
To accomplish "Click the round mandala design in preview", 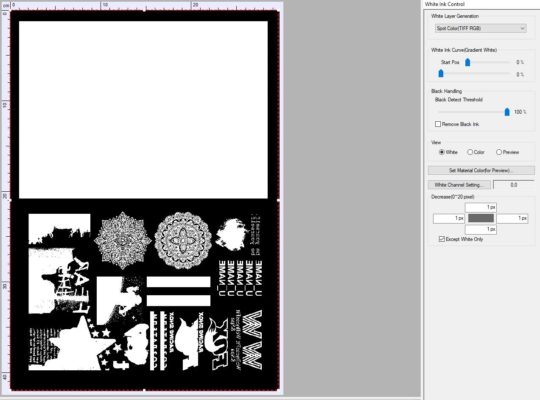I will click(183, 240).
